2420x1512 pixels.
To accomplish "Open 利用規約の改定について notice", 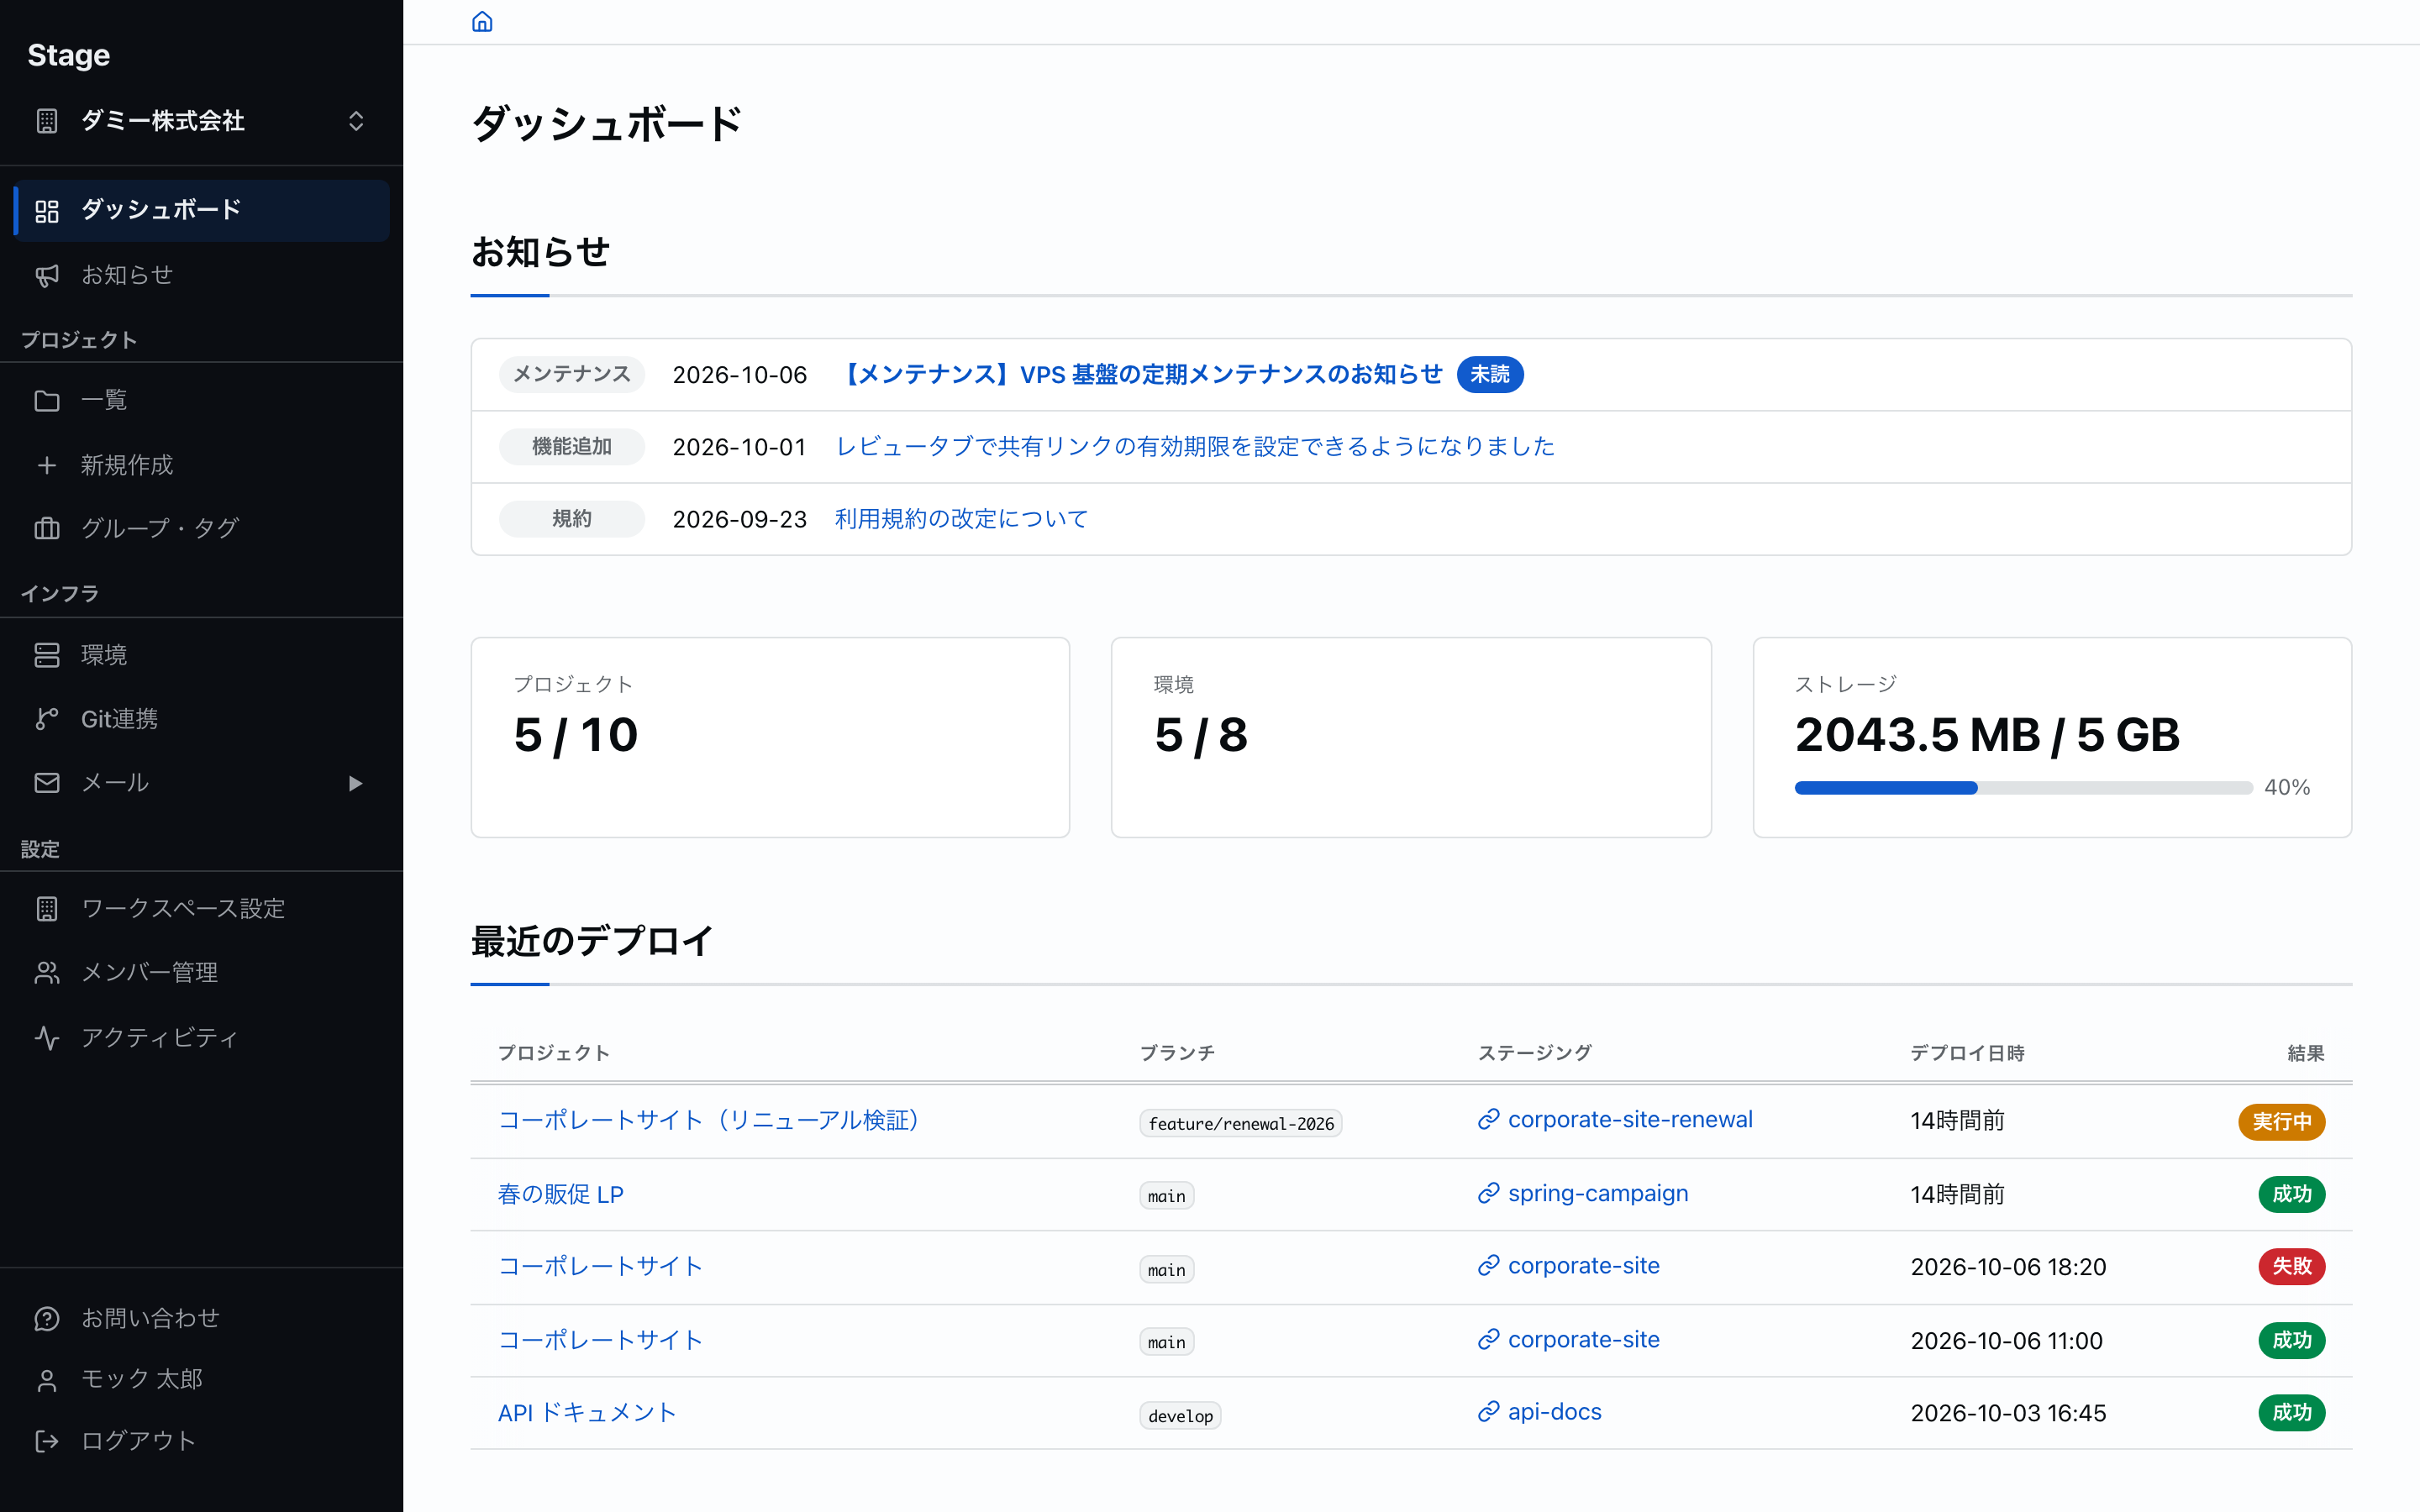I will coord(961,519).
